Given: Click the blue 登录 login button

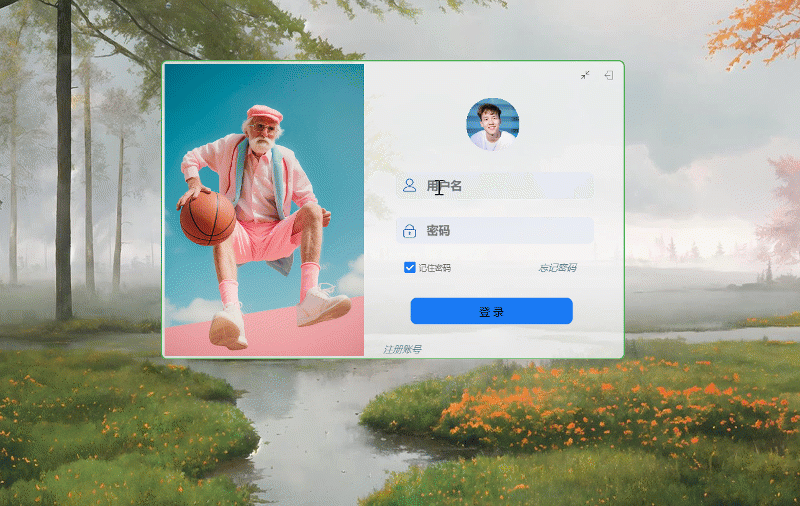Looking at the screenshot, I should click(x=491, y=311).
